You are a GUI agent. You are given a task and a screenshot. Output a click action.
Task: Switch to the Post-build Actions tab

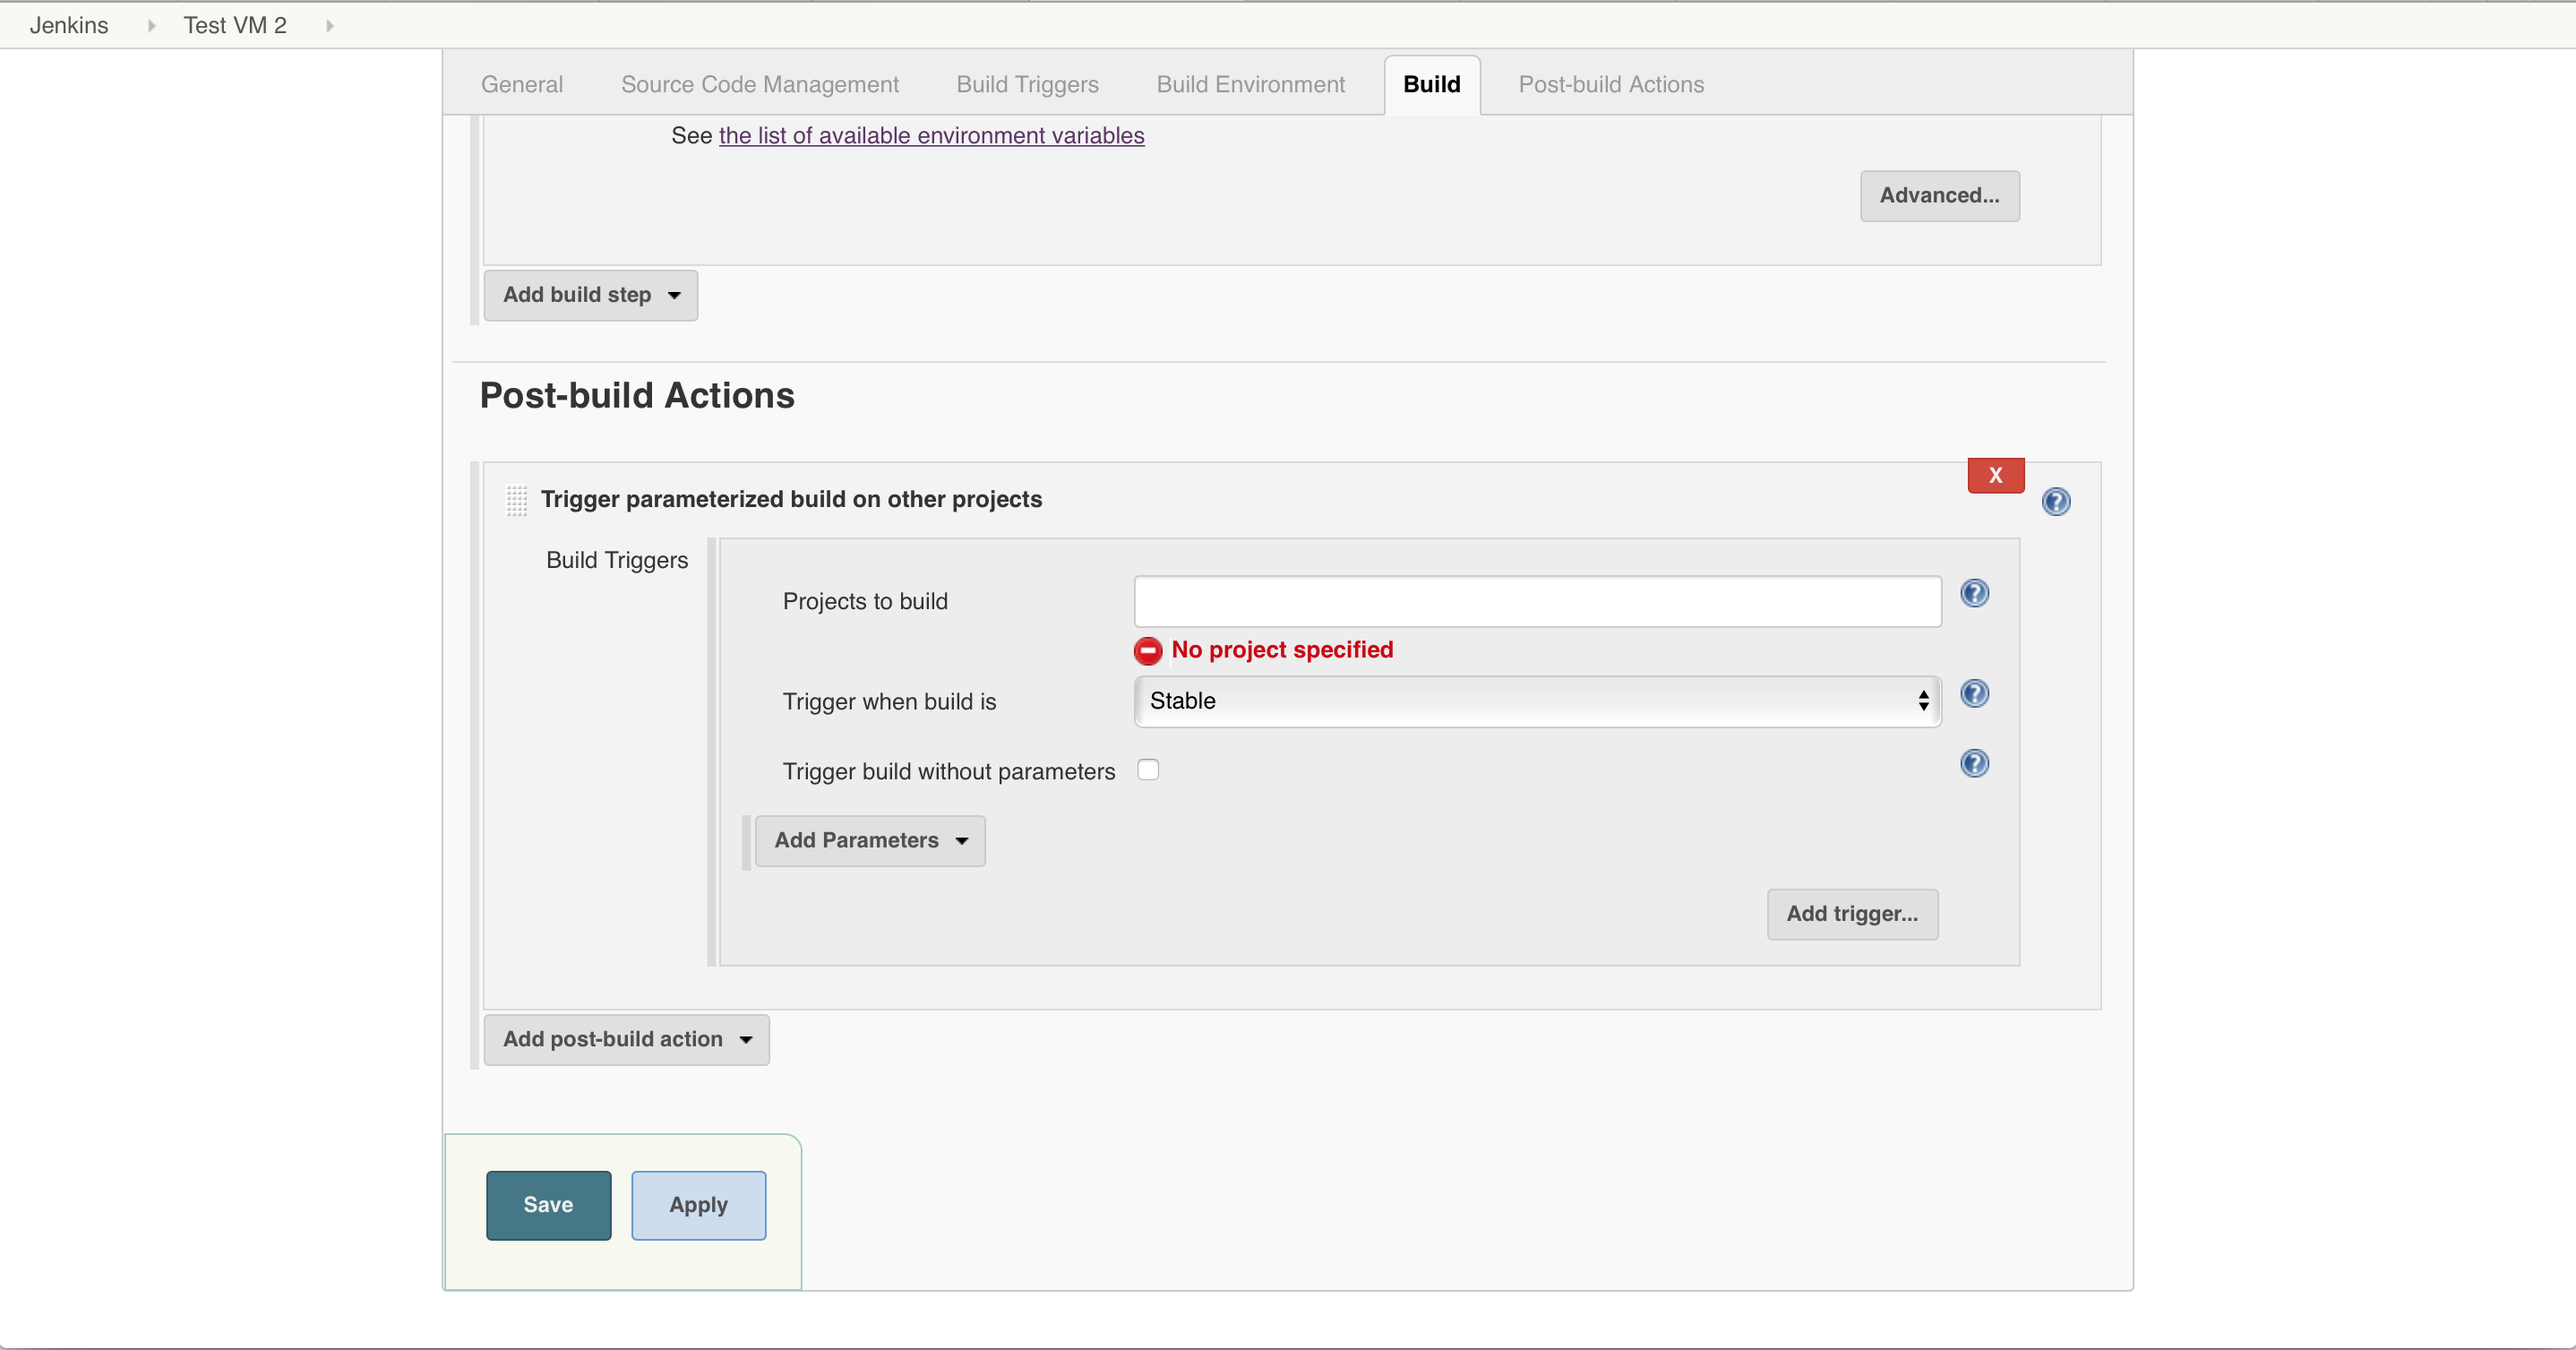pyautogui.click(x=1610, y=83)
